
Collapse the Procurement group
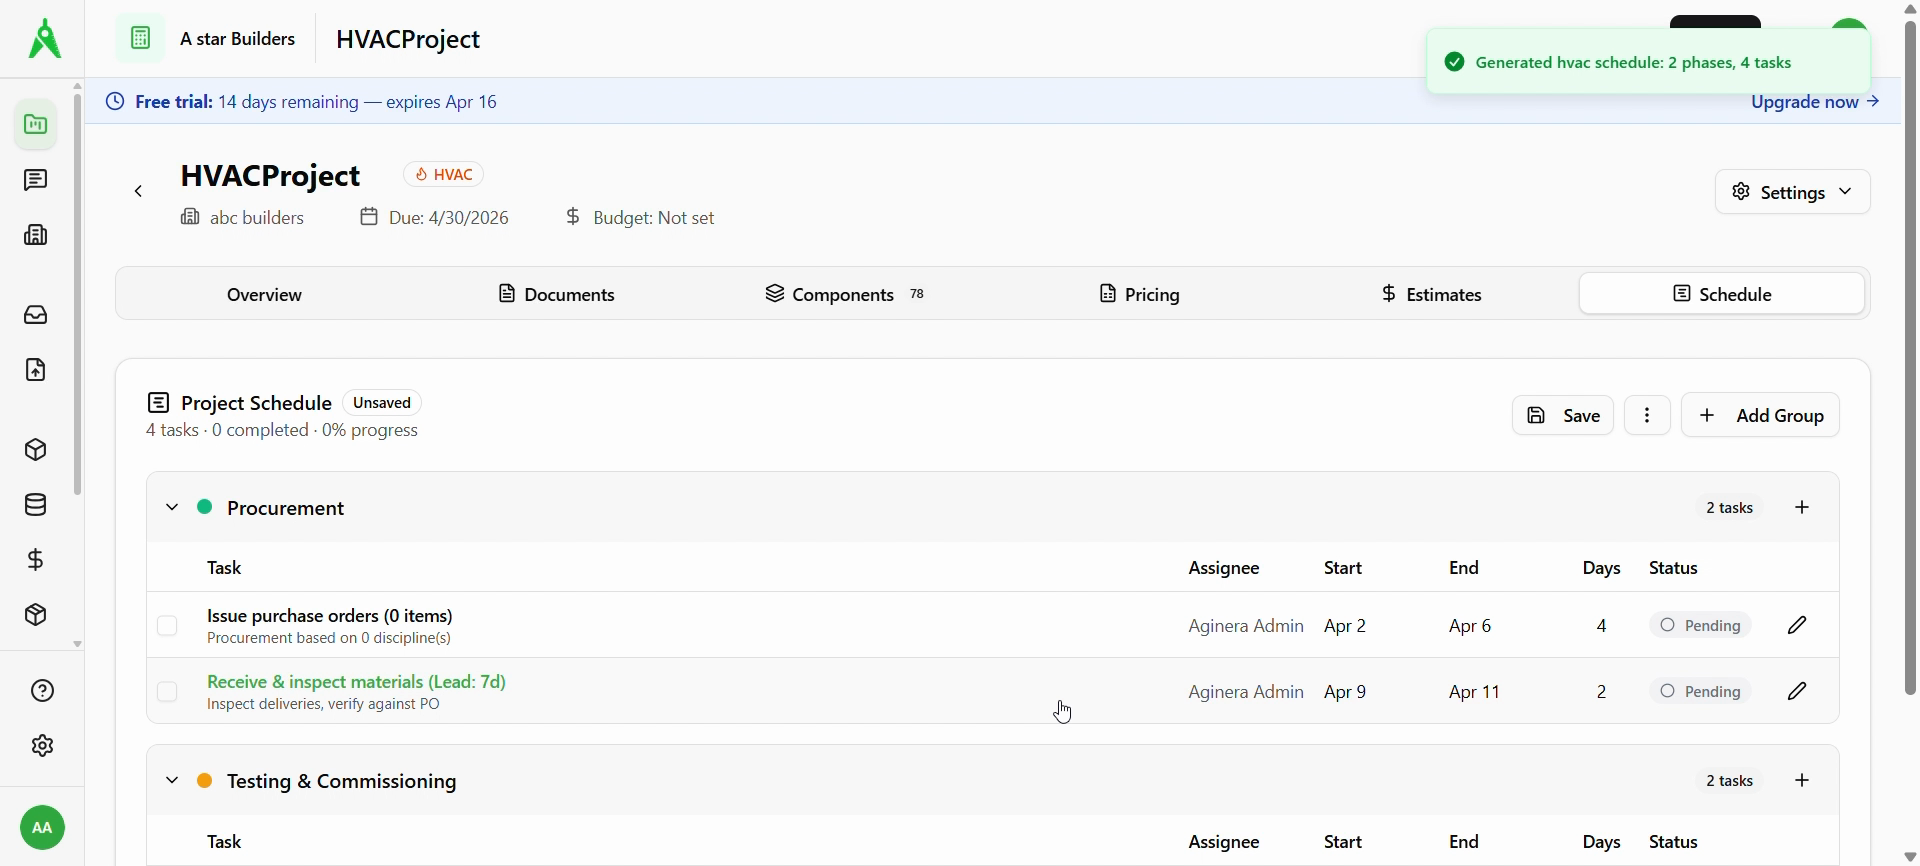(172, 508)
